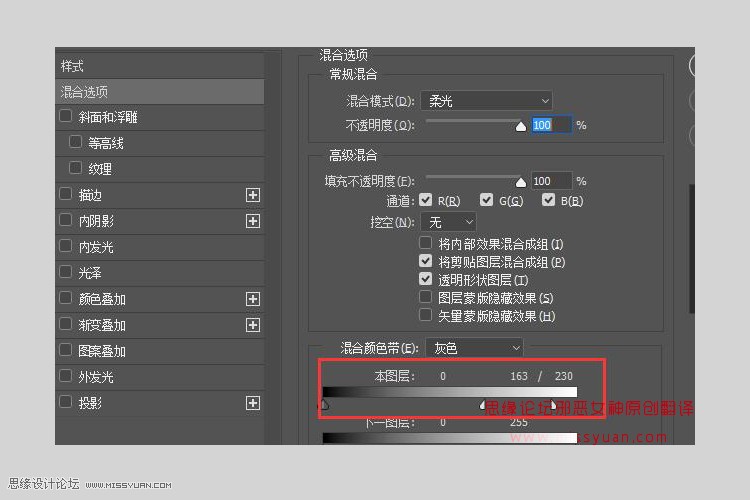Enable the 内阴影 effect checkbox
The width and height of the screenshot is (750, 500).
(66, 220)
